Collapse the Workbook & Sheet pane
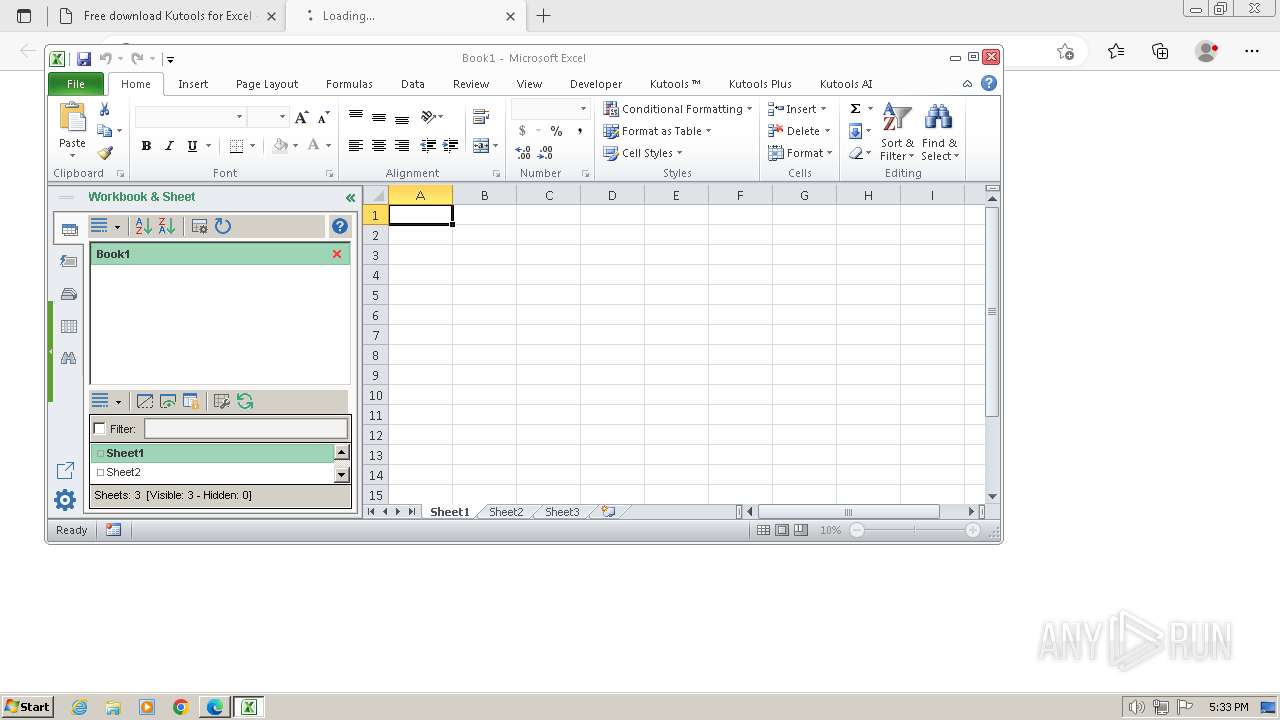This screenshot has height=720, width=1280. pyautogui.click(x=350, y=198)
